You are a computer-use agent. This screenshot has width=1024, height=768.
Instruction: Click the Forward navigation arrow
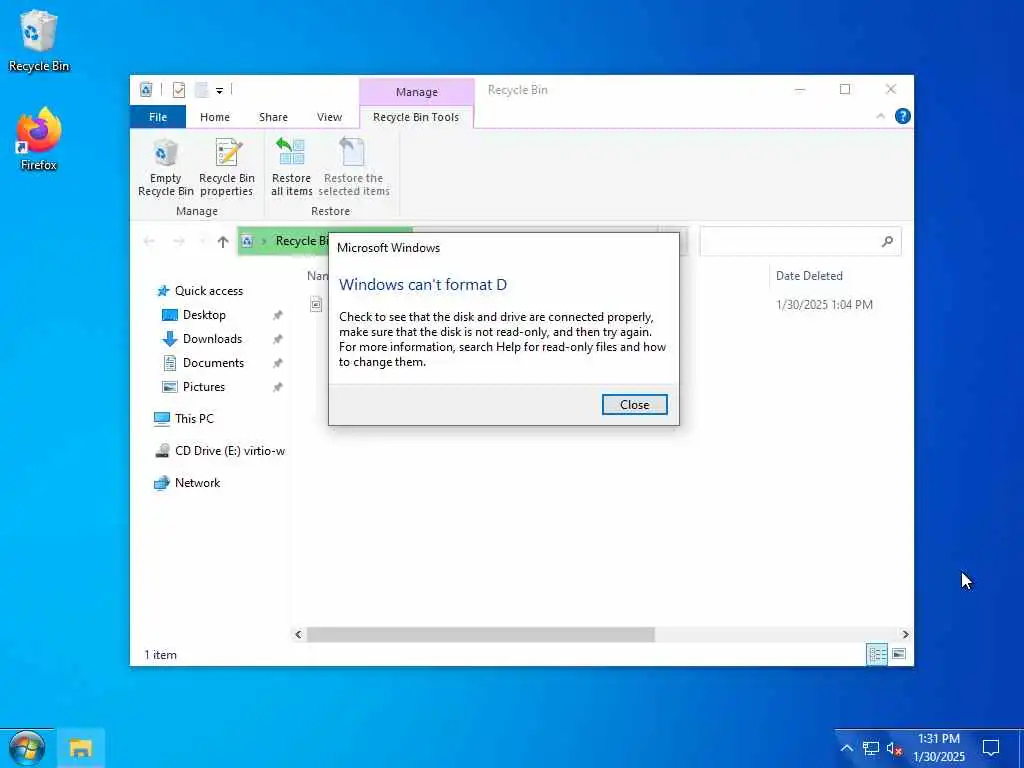pos(178,242)
